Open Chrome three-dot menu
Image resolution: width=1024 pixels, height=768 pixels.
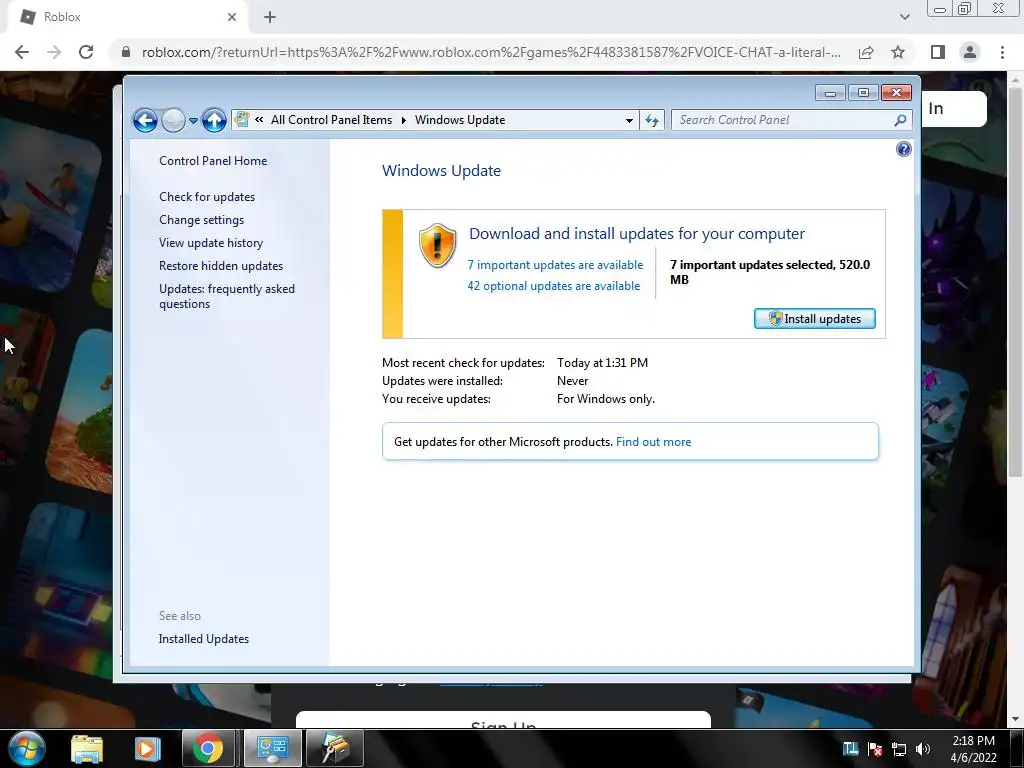[x=1002, y=52]
